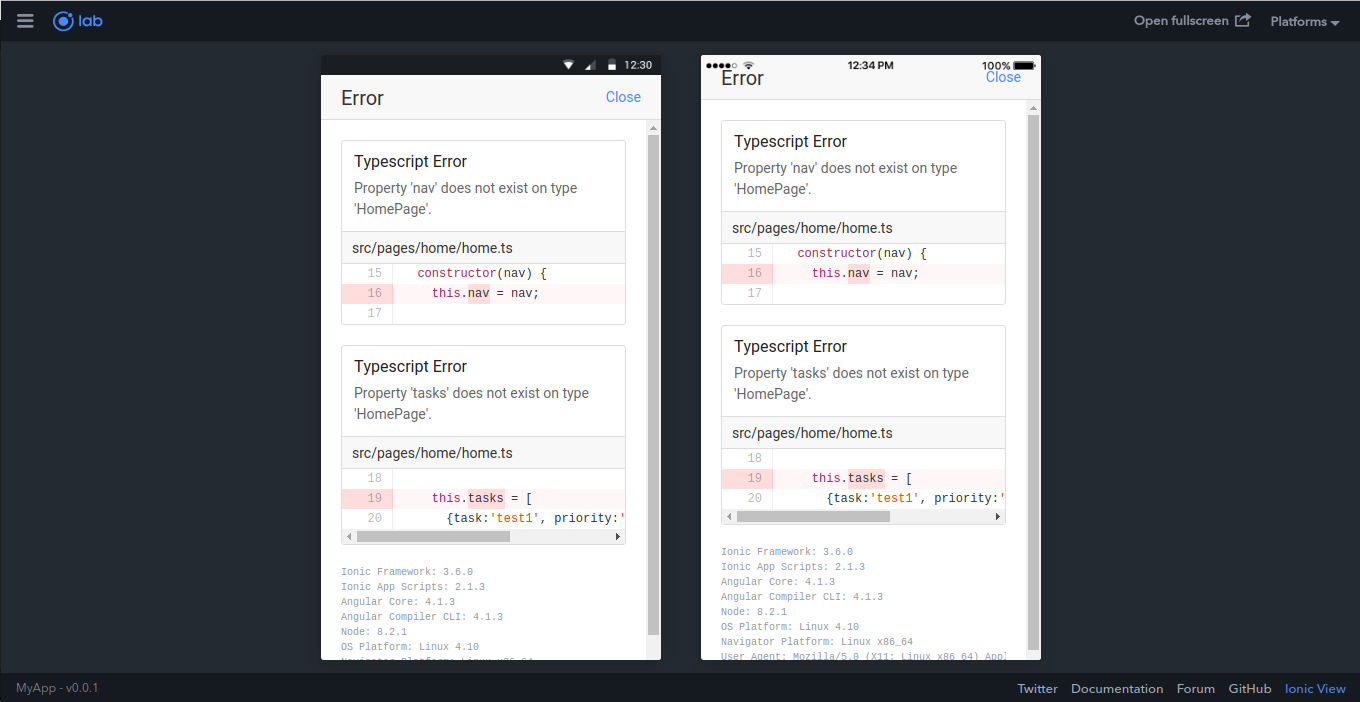Click iOS code scrollbar right arrow
This screenshot has height=702, width=1360.
click(x=997, y=517)
